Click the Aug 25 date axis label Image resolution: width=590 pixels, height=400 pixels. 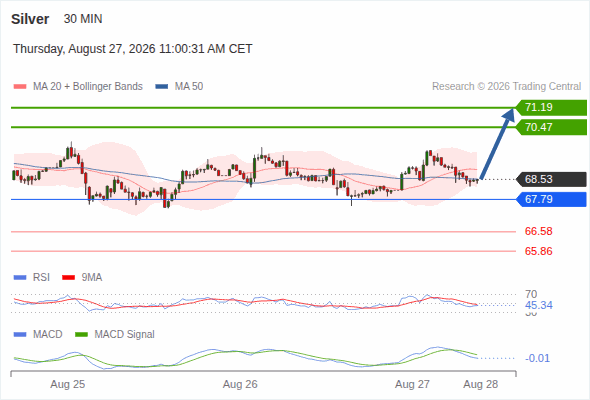[x=68, y=384]
